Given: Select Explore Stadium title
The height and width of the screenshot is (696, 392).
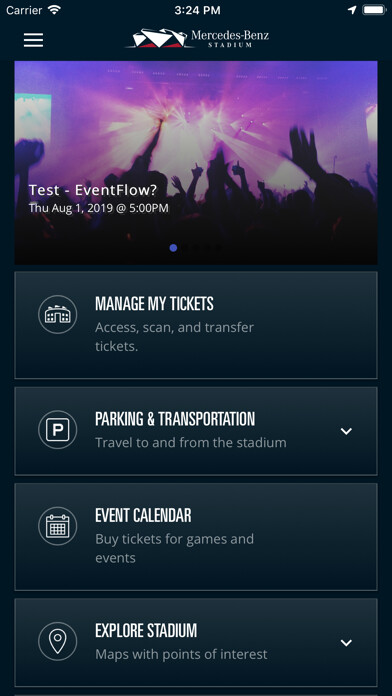Looking at the screenshot, I should 146,631.
